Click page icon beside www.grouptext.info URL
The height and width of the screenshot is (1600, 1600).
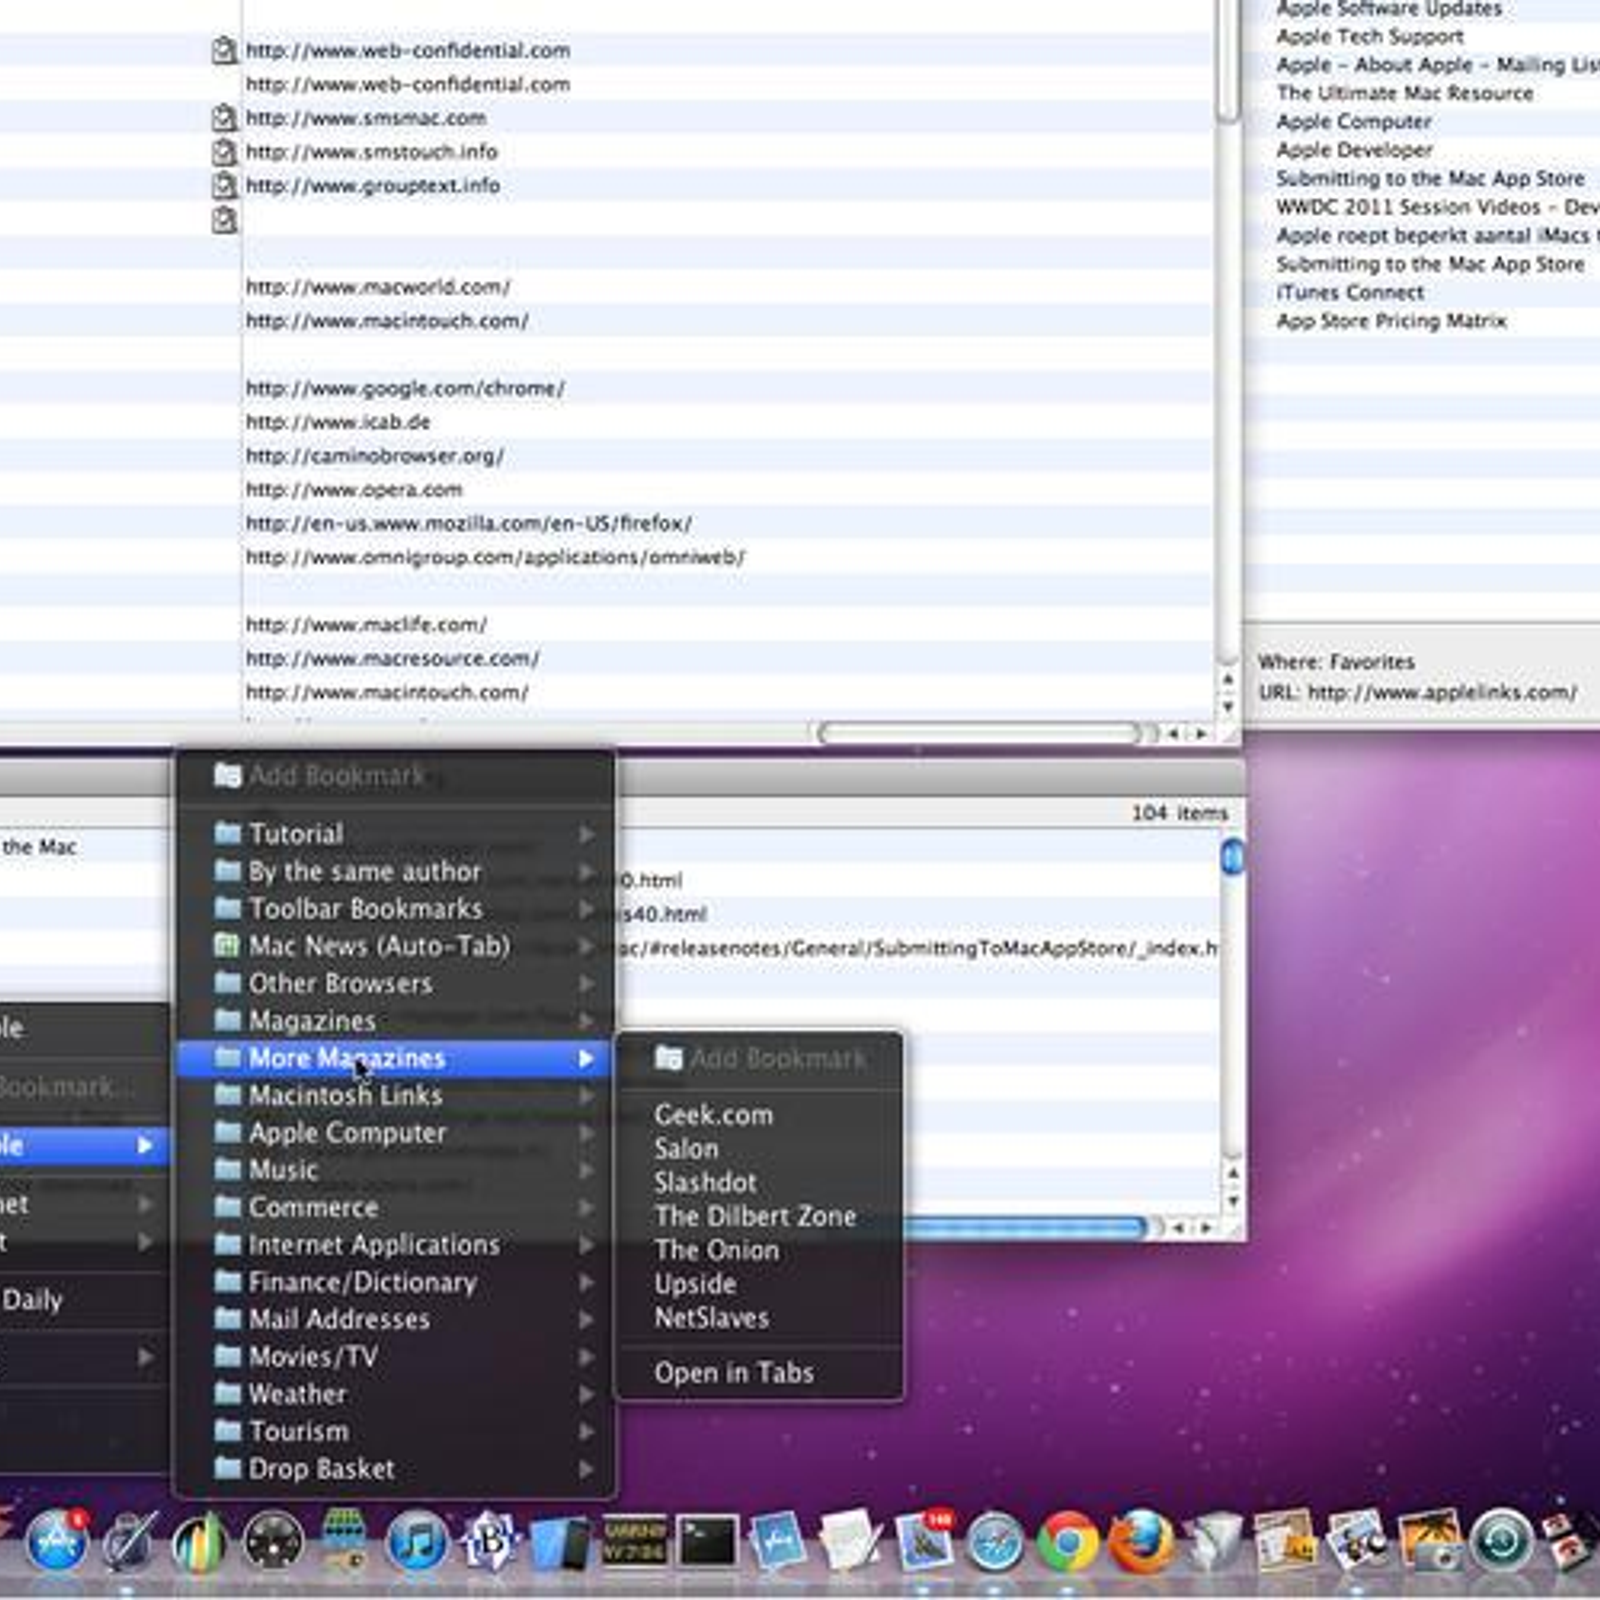[x=224, y=186]
